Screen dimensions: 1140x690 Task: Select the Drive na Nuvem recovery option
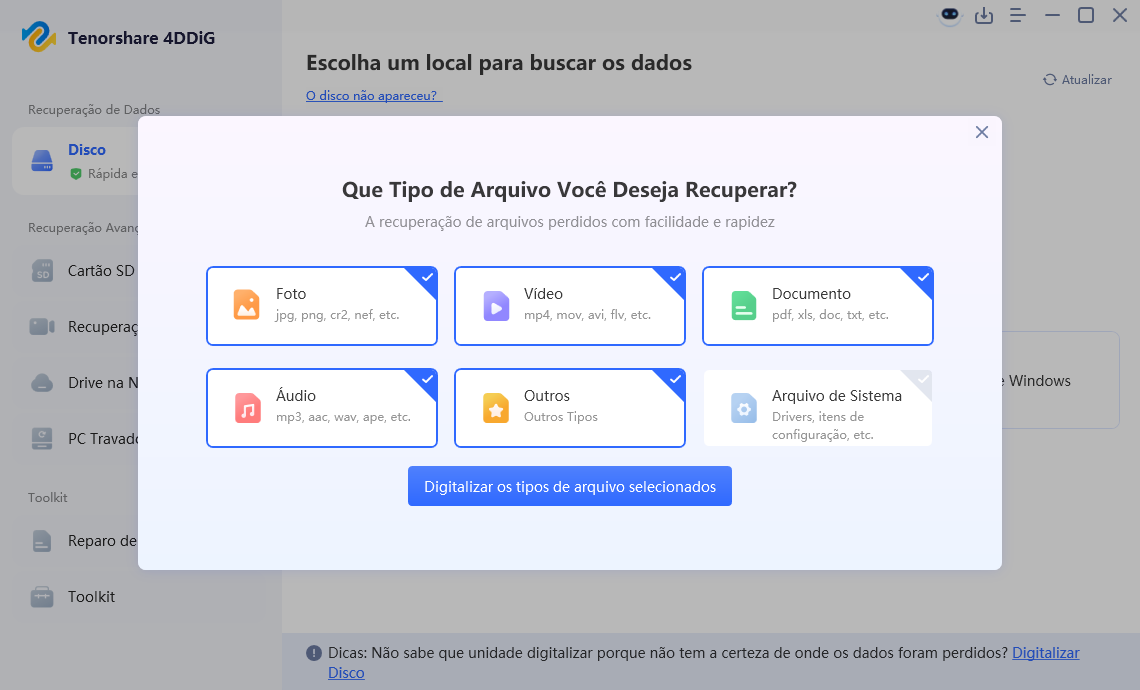coord(103,382)
